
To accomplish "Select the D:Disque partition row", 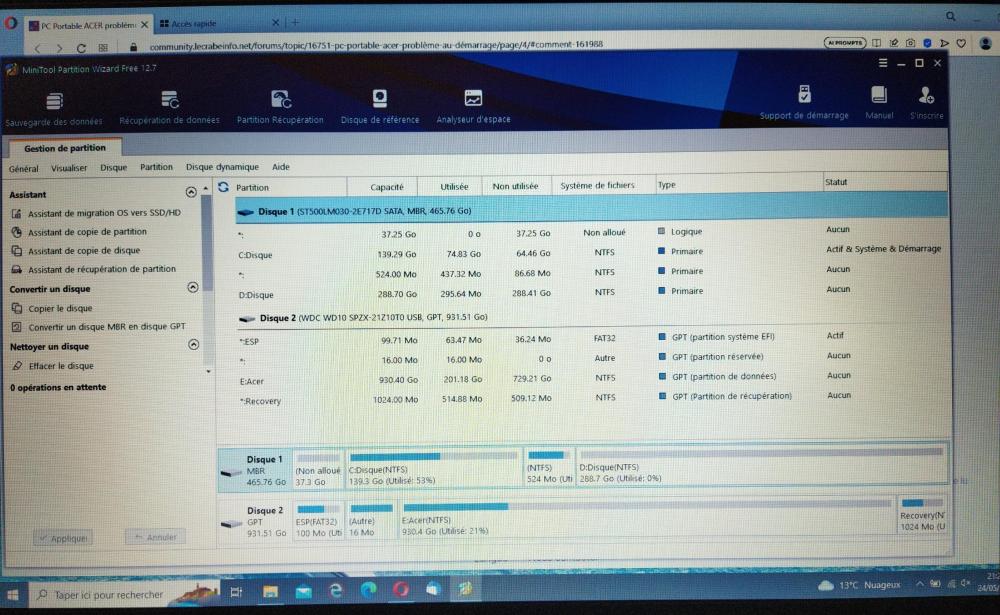I will click(x=591, y=293).
